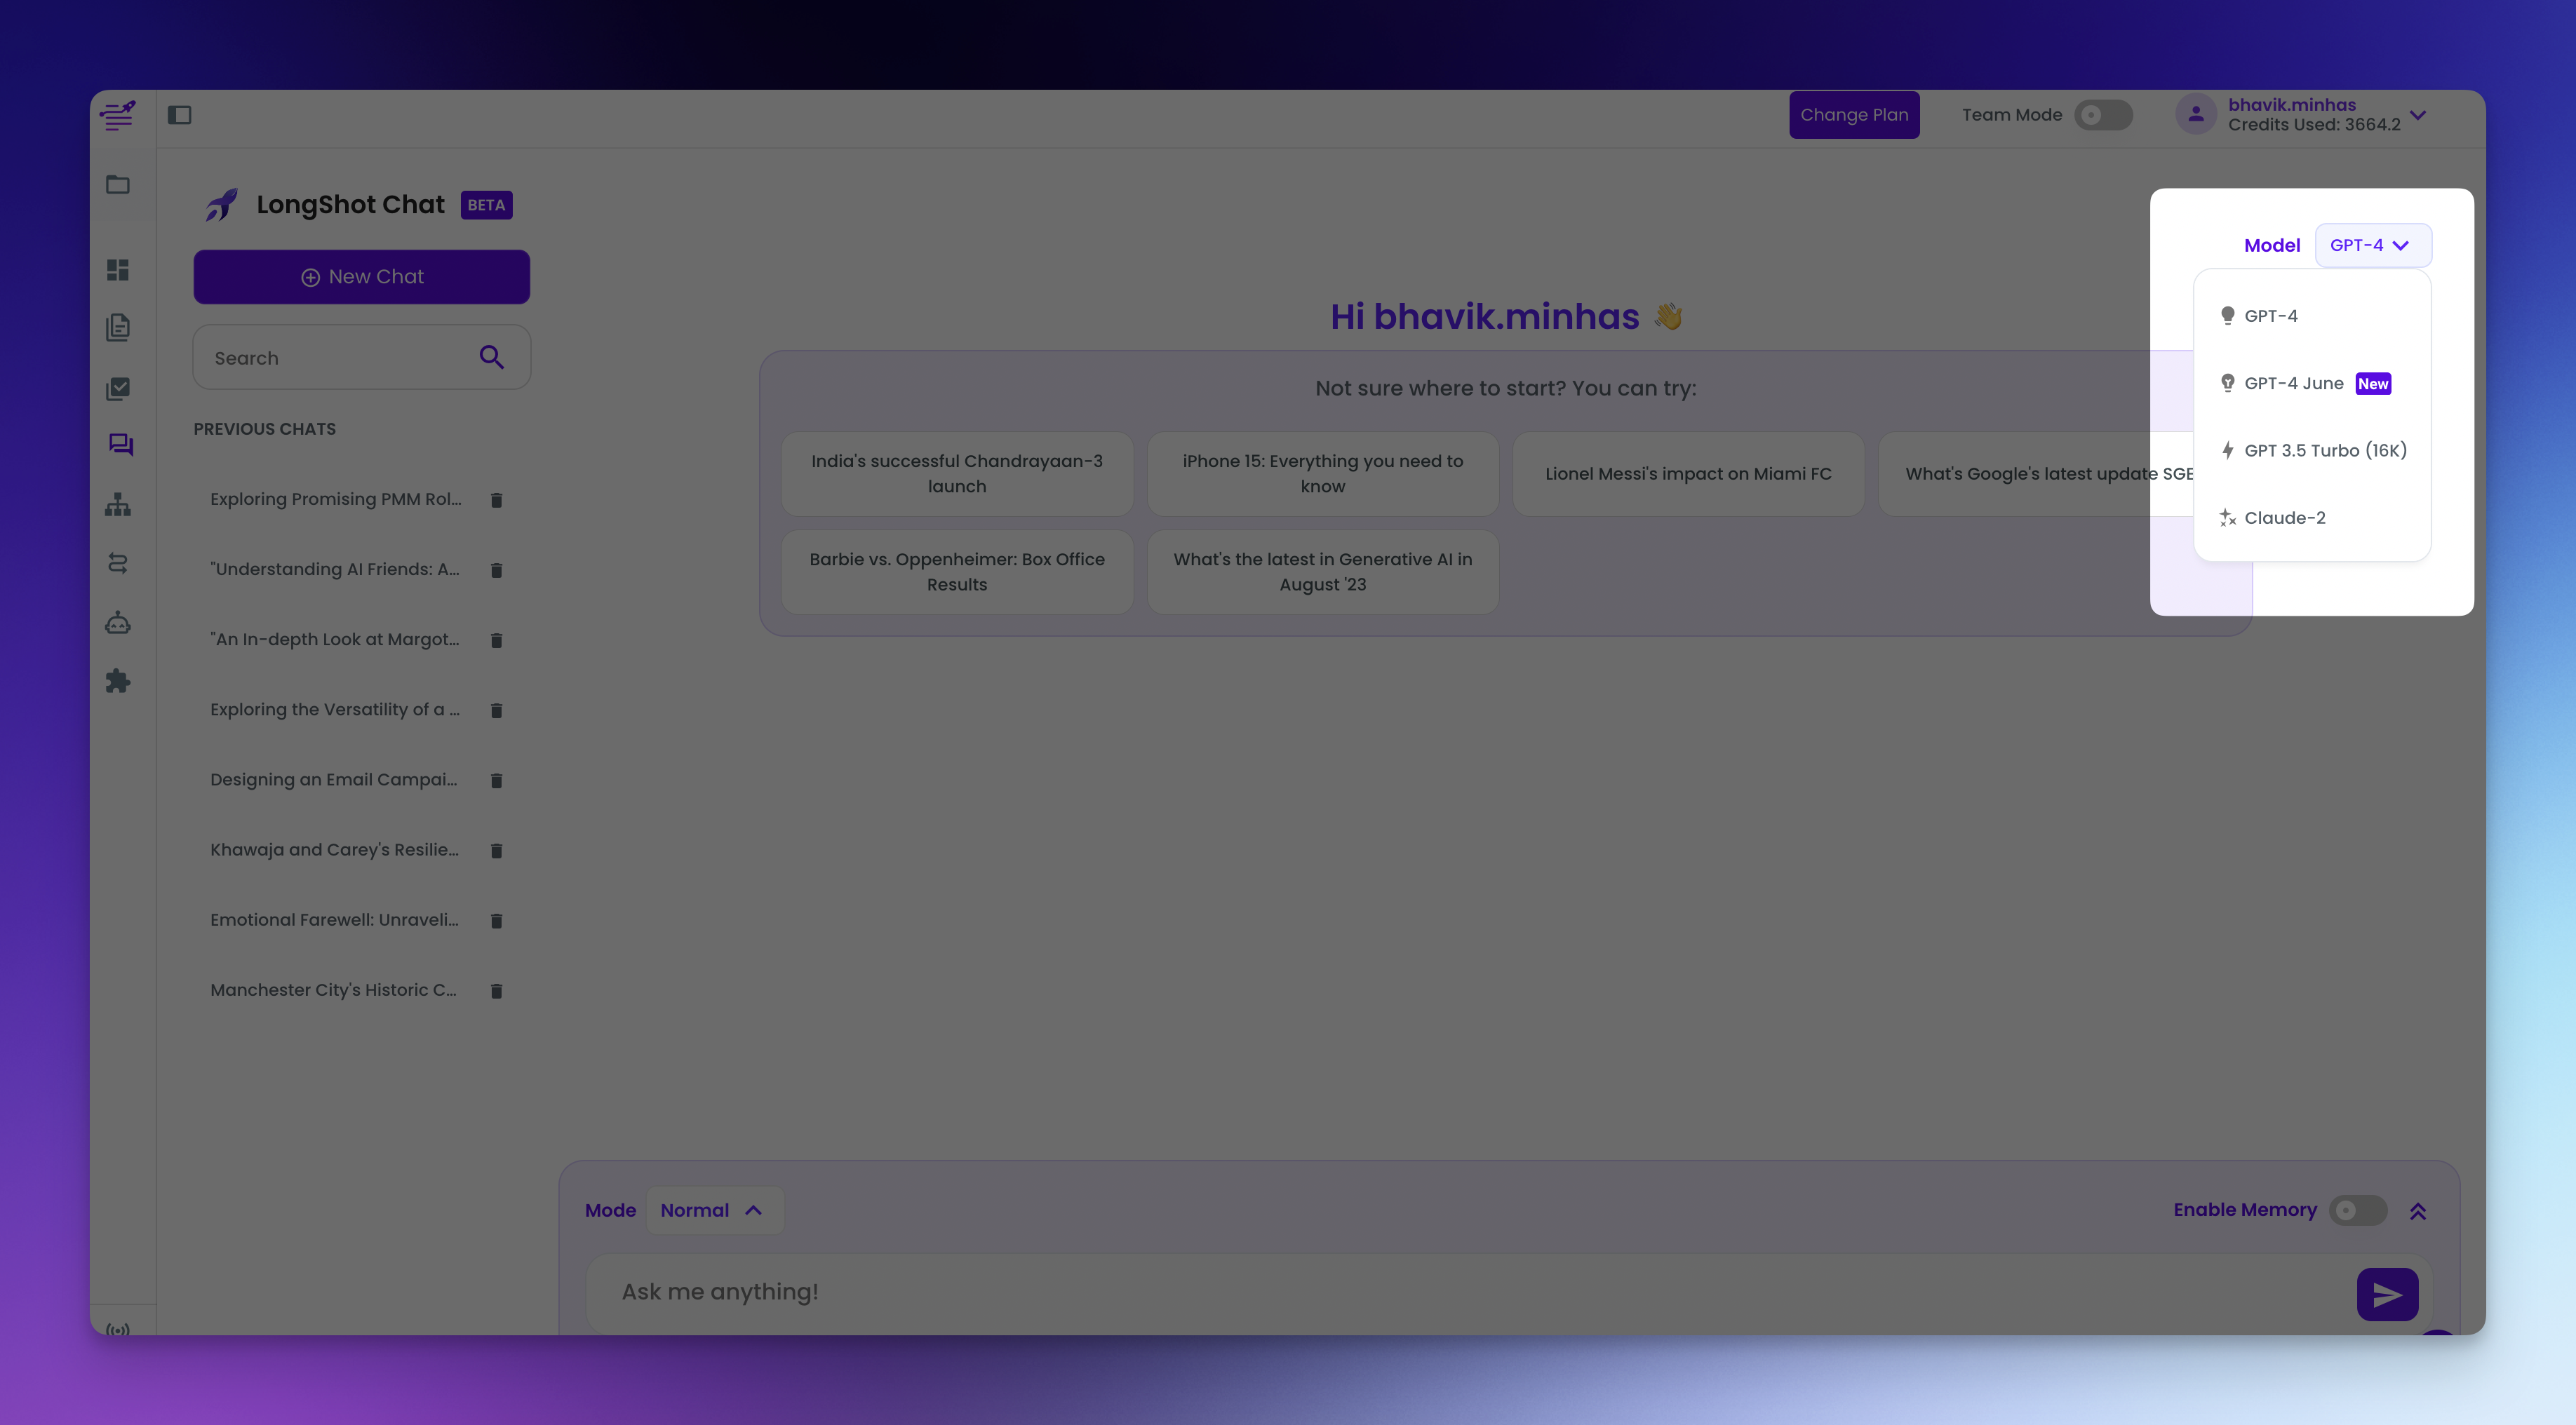Start a New Chat
This screenshot has height=1425, width=2576.
click(x=362, y=277)
